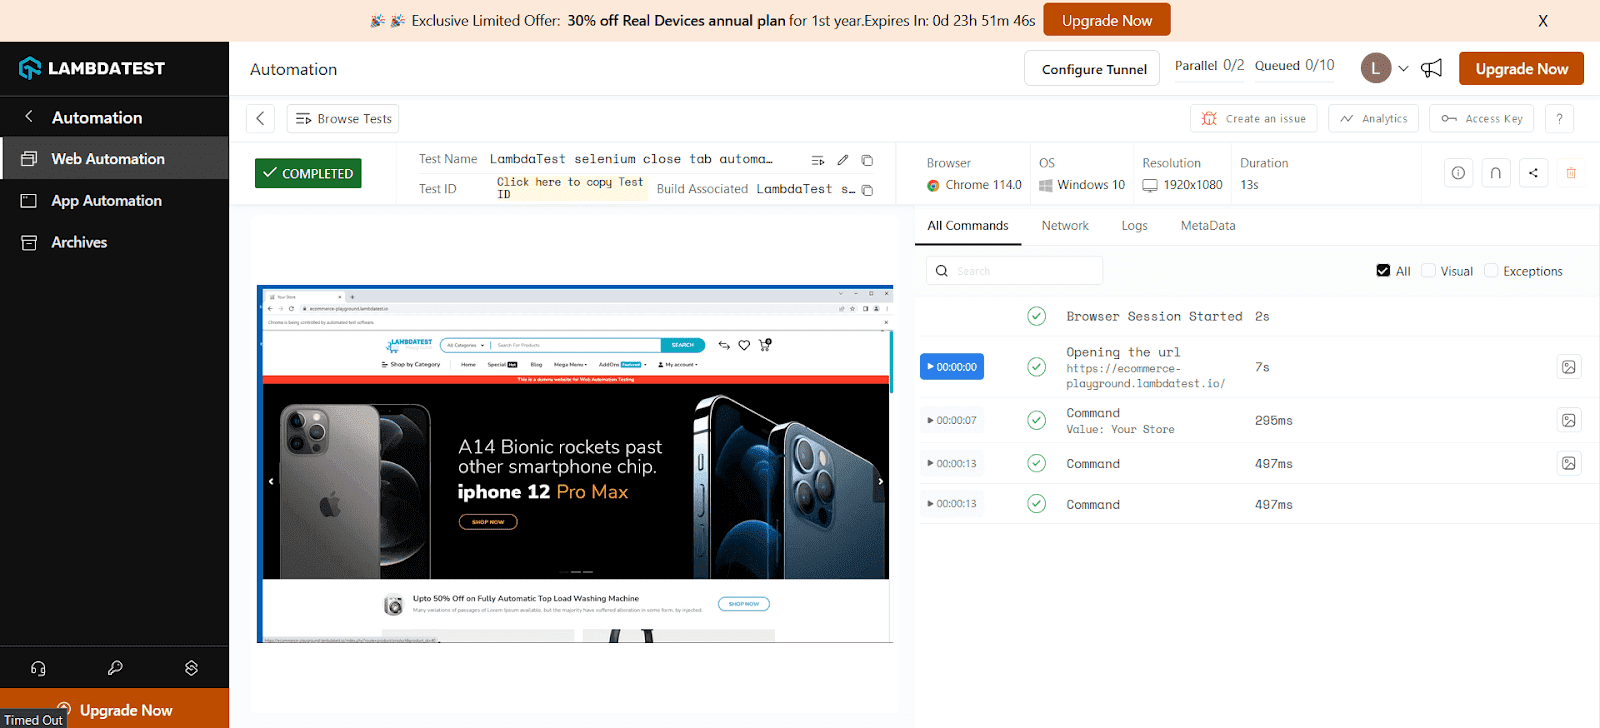The width and height of the screenshot is (1600, 728).
Task: View screenshot for Opening the url command
Action: (1569, 367)
